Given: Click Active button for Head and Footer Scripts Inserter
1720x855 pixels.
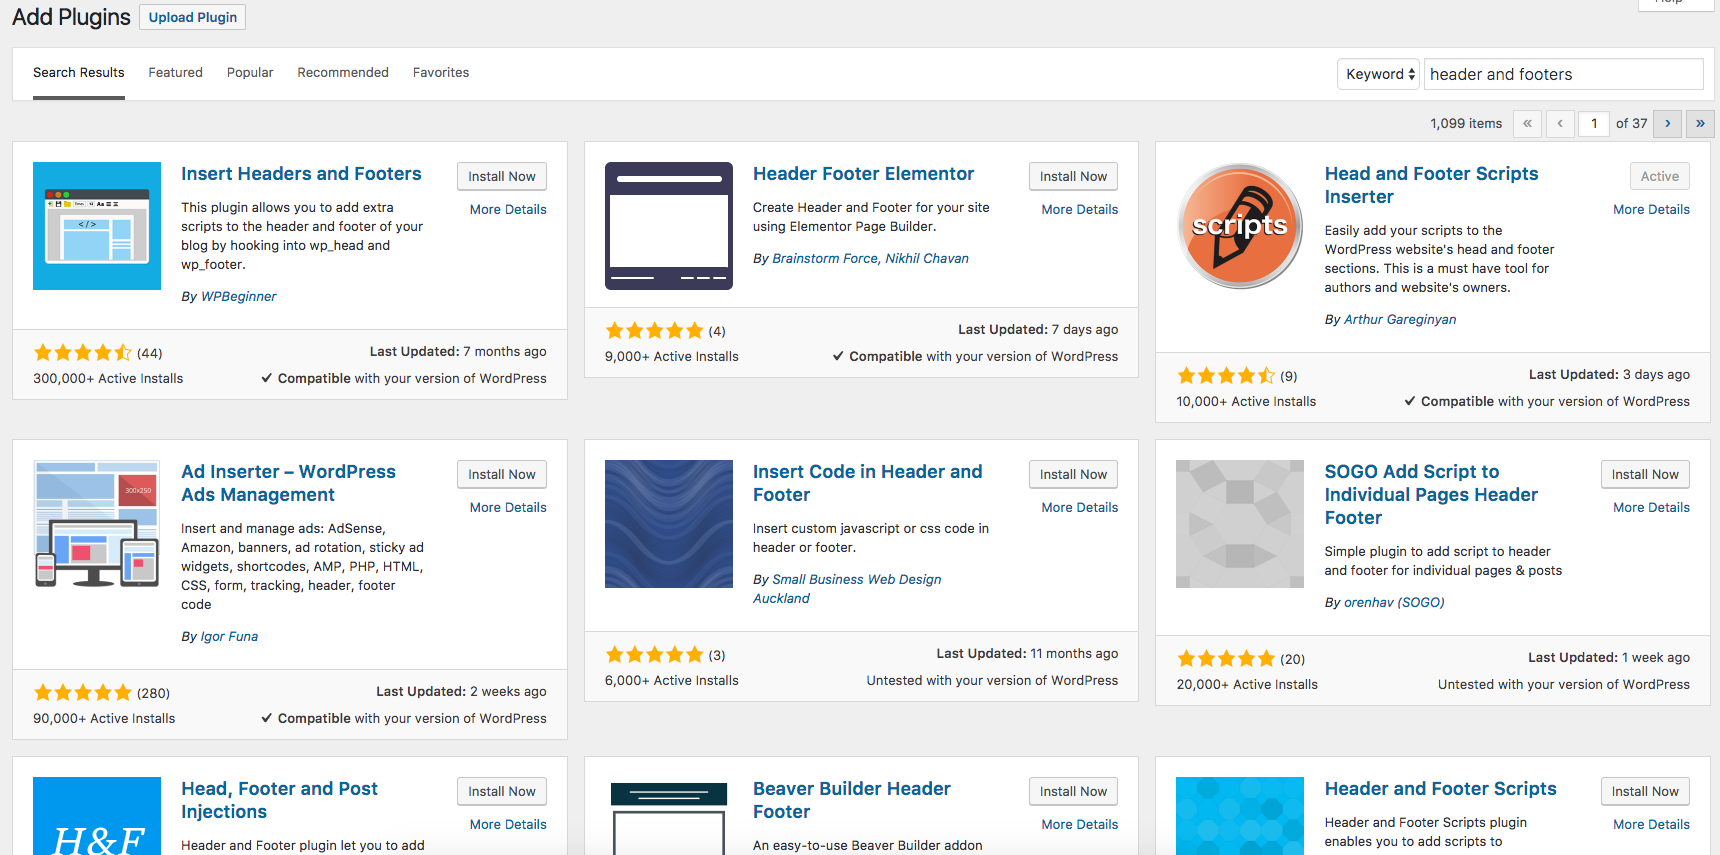Looking at the screenshot, I should click(1660, 176).
